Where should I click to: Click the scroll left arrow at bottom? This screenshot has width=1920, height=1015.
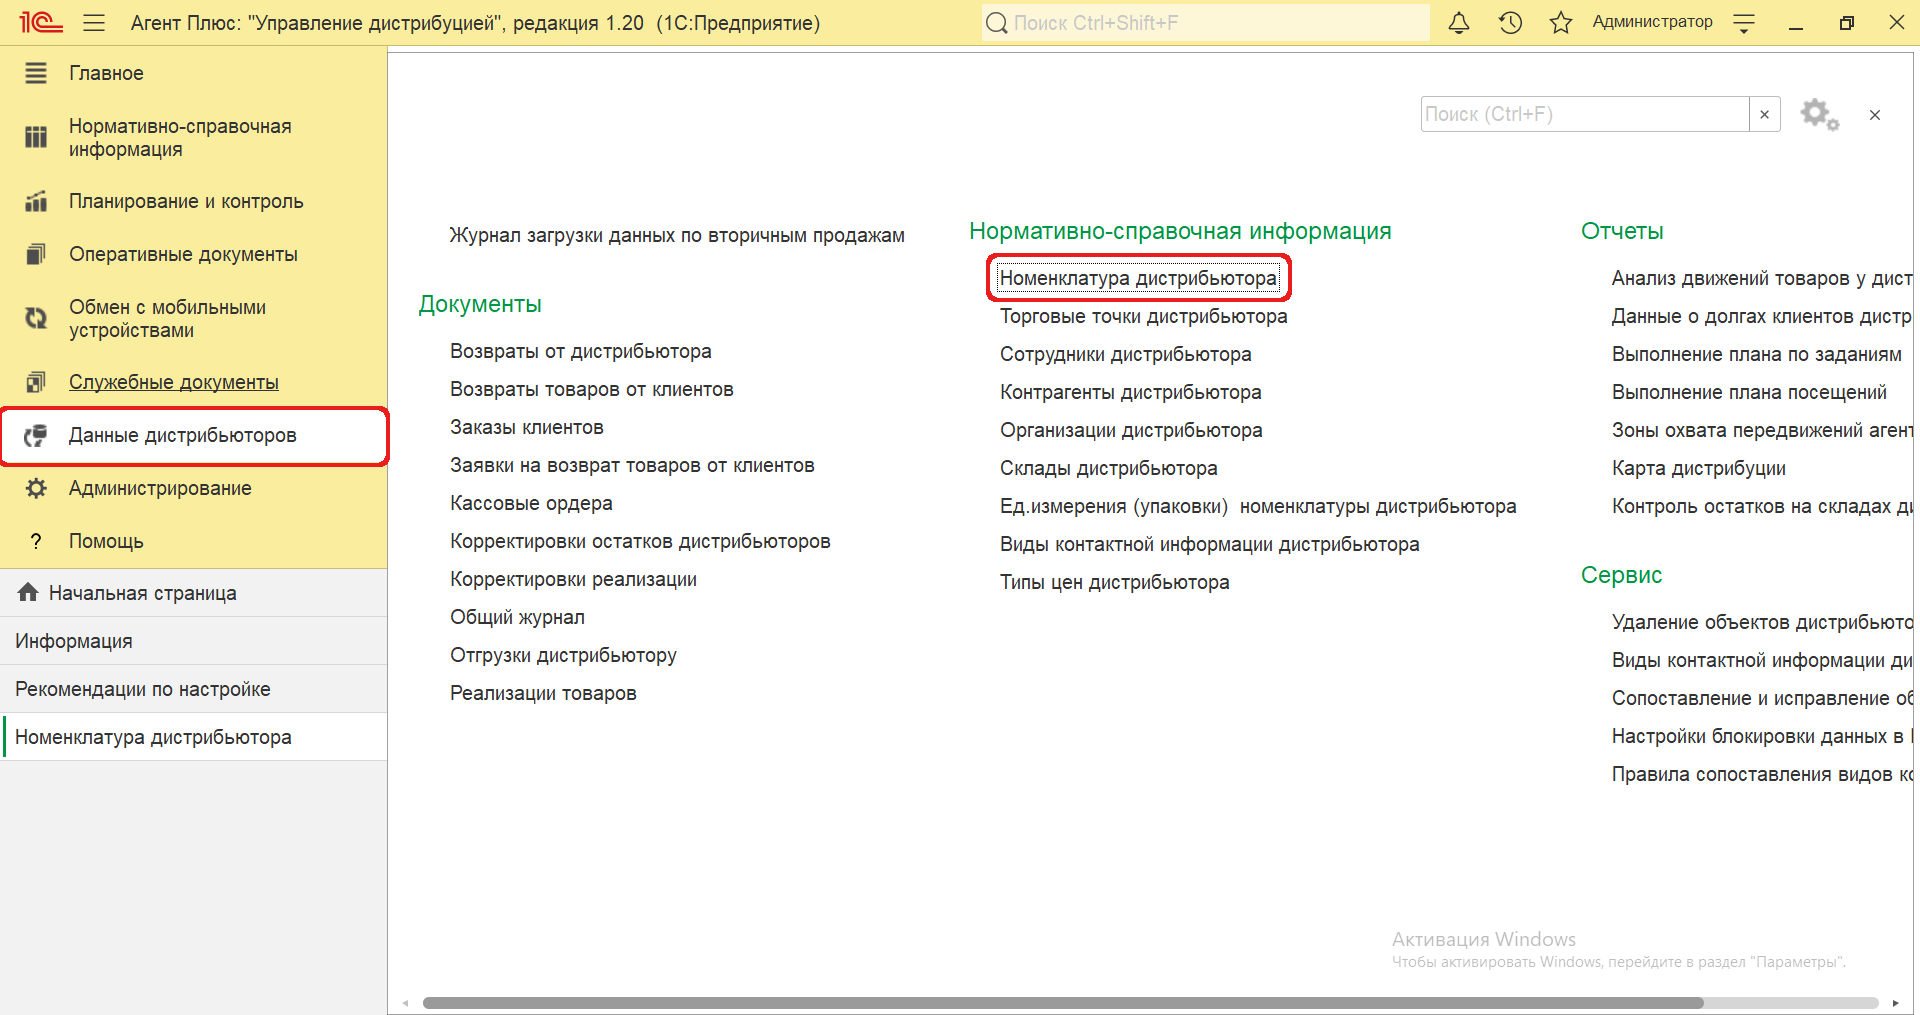[405, 1003]
